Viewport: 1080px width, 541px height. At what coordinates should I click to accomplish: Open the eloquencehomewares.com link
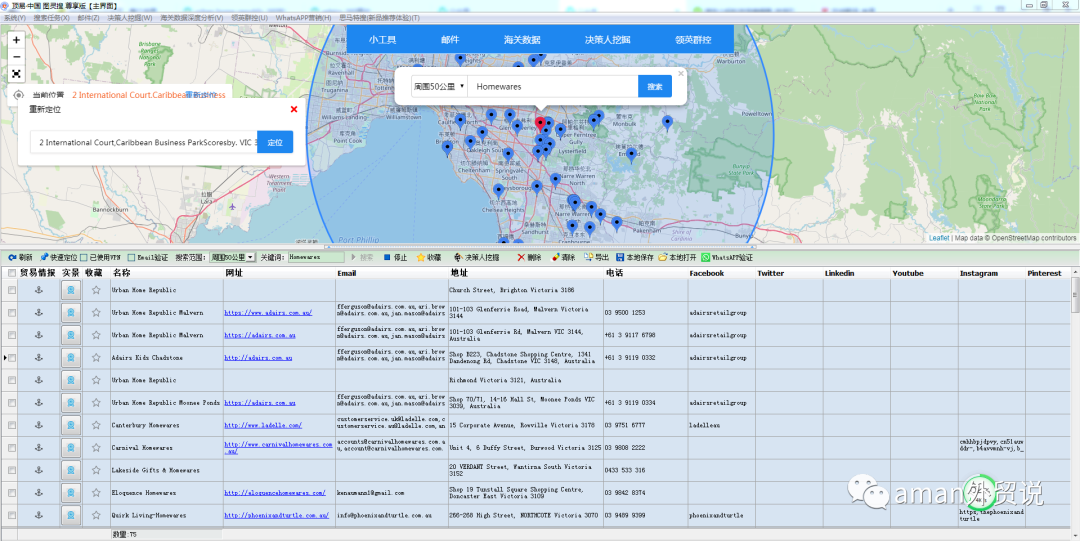[x=275, y=493]
